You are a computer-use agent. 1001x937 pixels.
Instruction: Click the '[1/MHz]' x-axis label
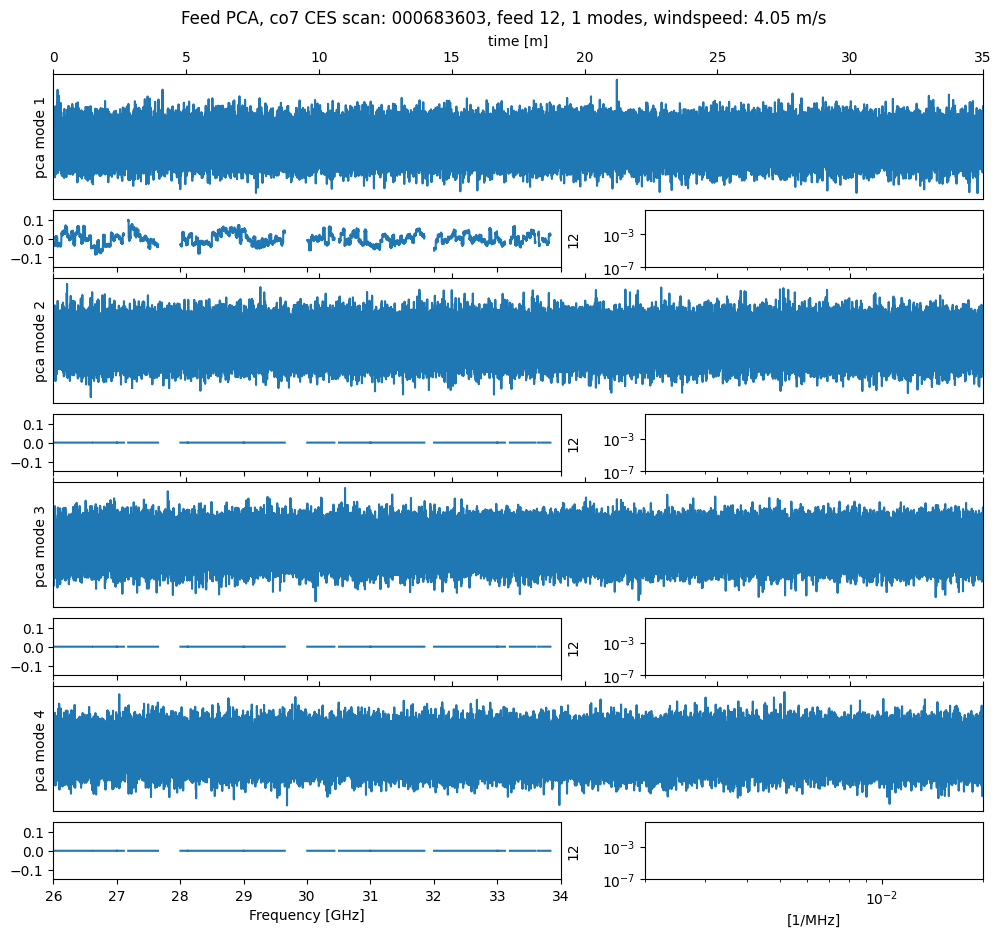(813, 919)
